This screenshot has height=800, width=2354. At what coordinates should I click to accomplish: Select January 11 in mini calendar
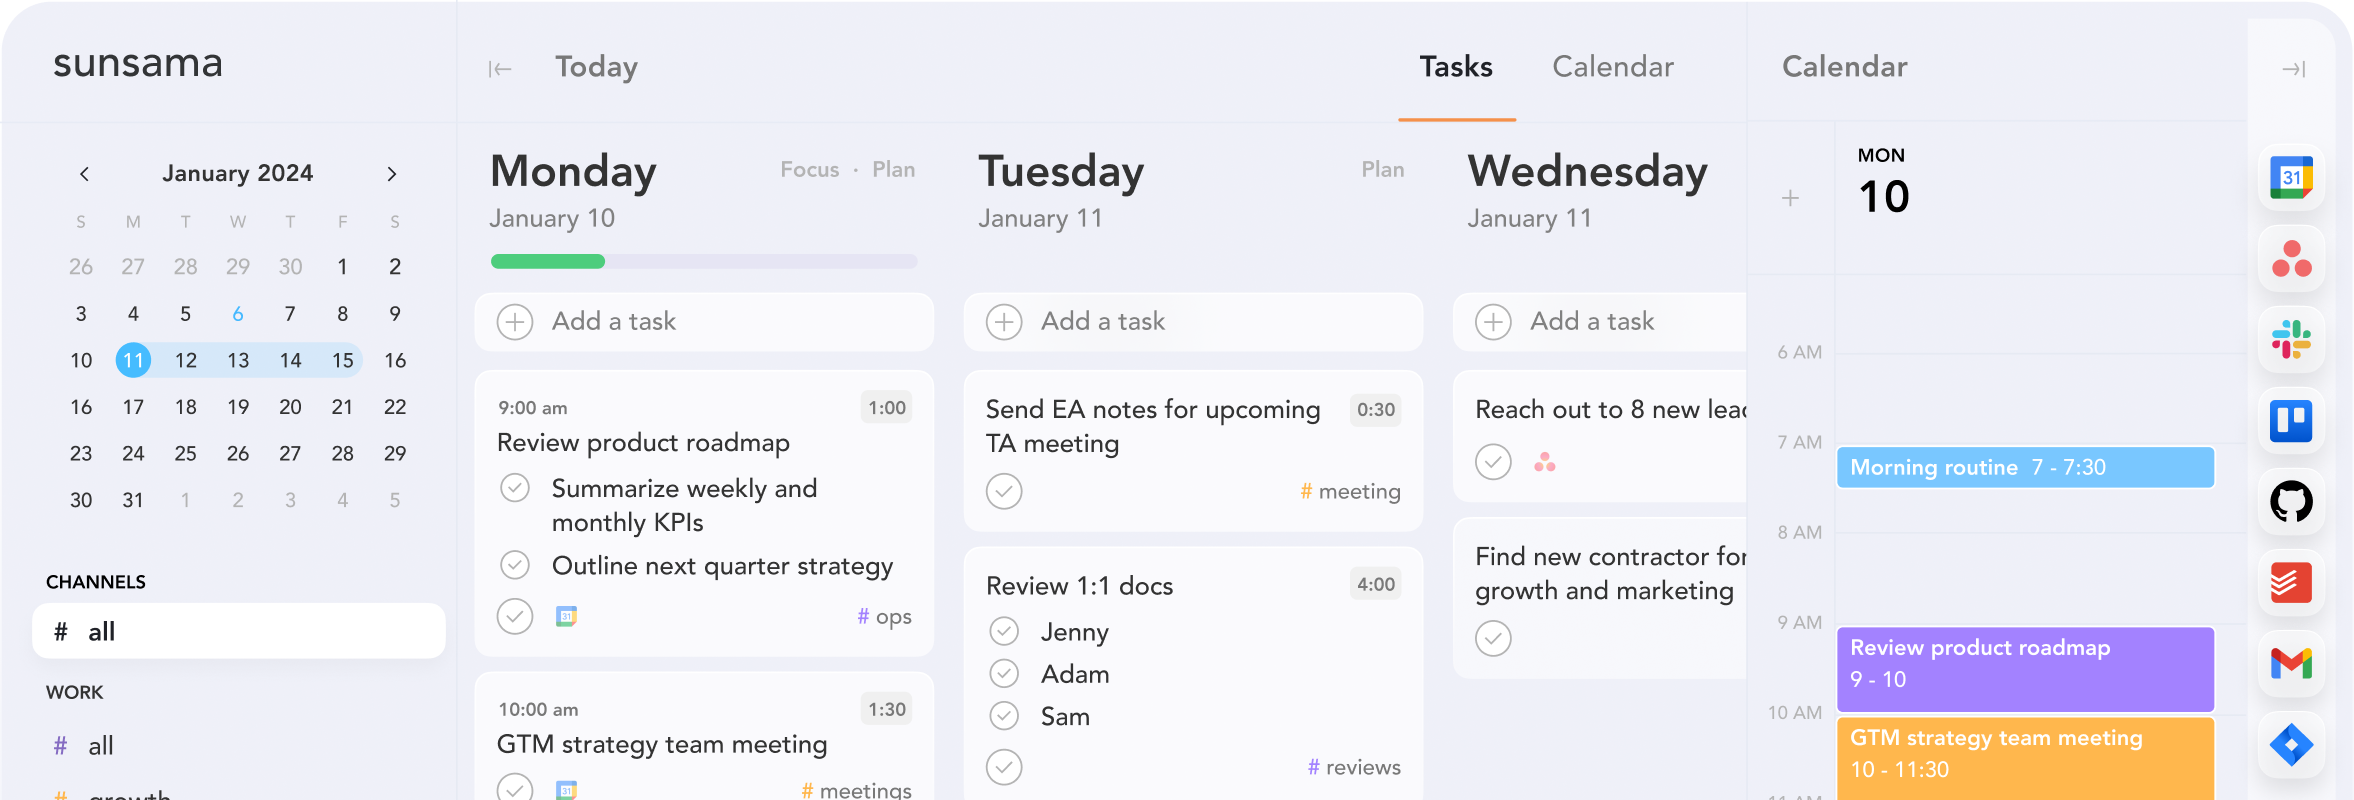click(x=133, y=360)
